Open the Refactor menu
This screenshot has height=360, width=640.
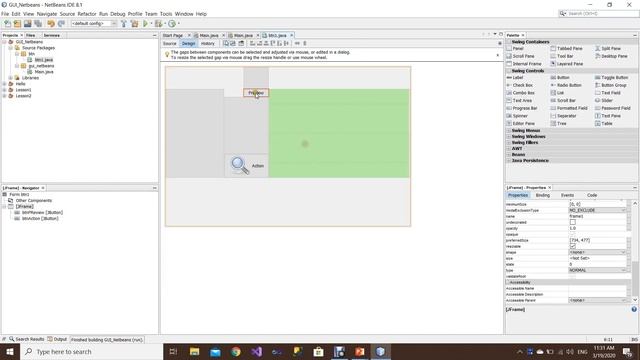tap(87, 14)
